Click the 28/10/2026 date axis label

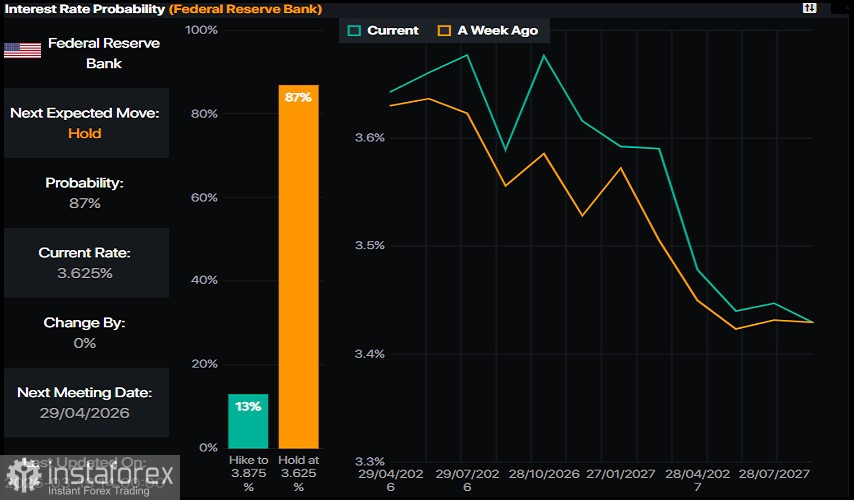[544, 474]
